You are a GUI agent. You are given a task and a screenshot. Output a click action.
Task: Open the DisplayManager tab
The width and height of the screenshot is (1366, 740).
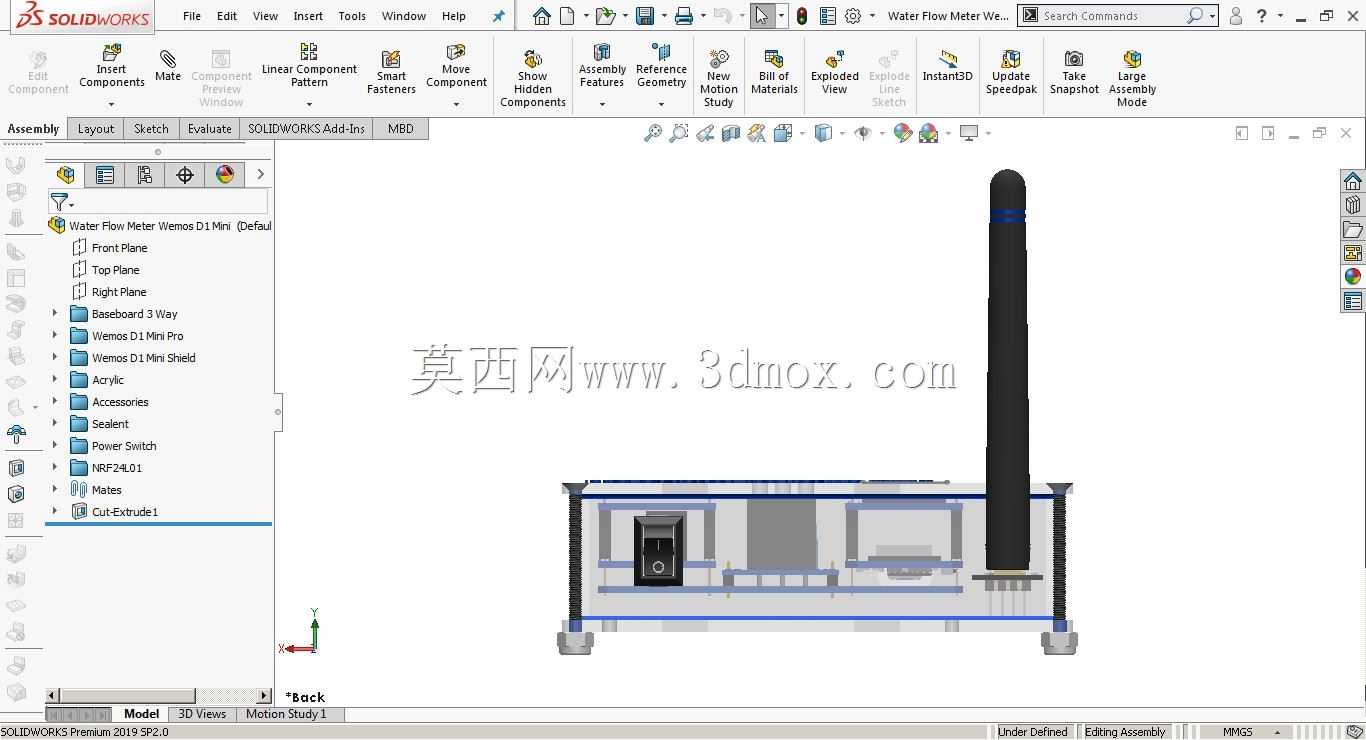(225, 175)
